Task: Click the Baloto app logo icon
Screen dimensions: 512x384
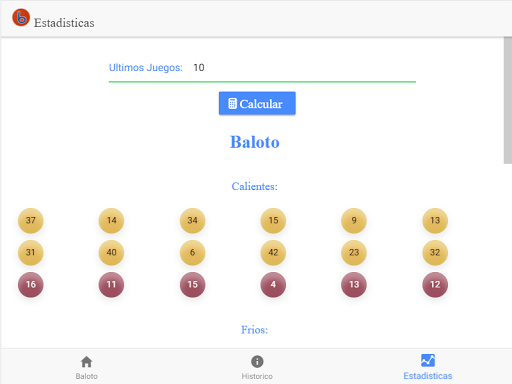Action: pos(21,17)
